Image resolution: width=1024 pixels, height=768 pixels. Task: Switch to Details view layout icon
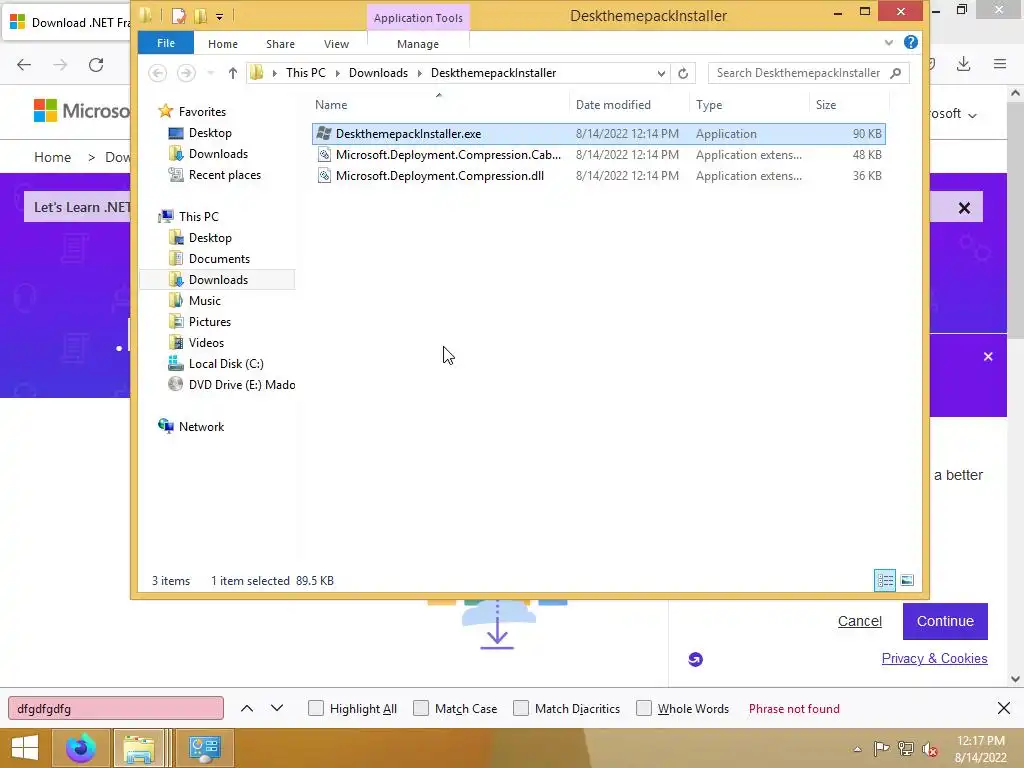(x=885, y=580)
